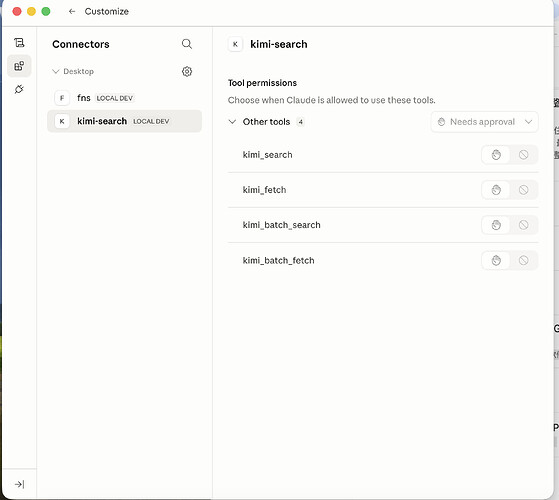Click the back arrow next to Customize
The image size is (559, 500).
(72, 11)
